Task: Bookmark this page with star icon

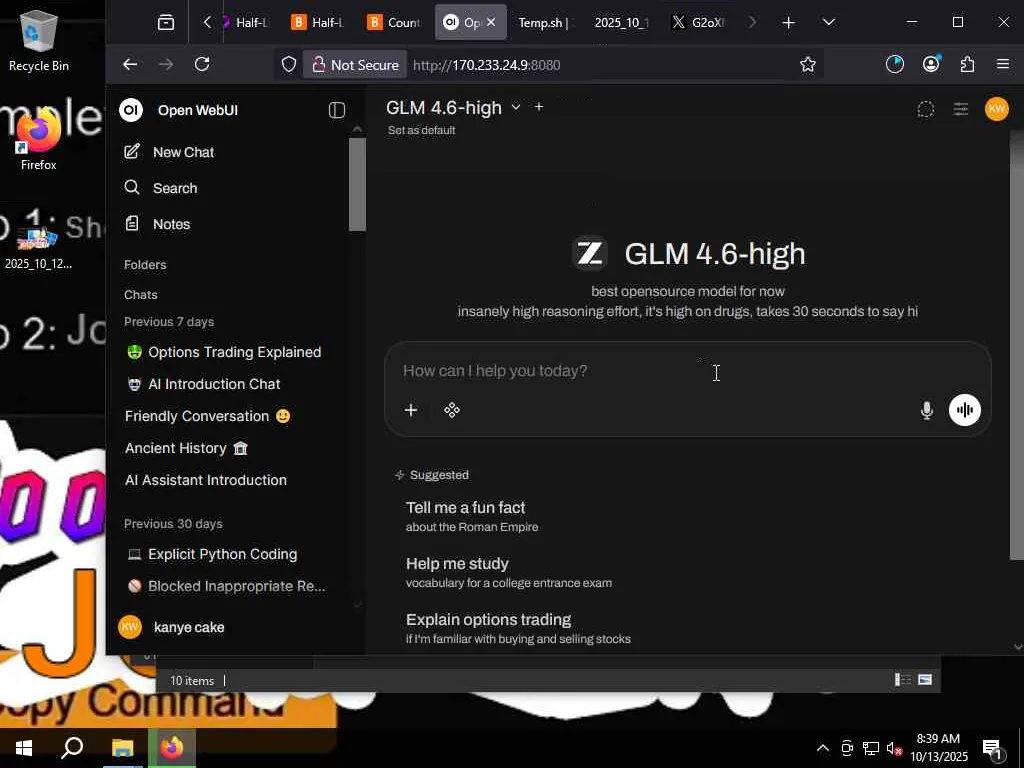Action: (808, 64)
